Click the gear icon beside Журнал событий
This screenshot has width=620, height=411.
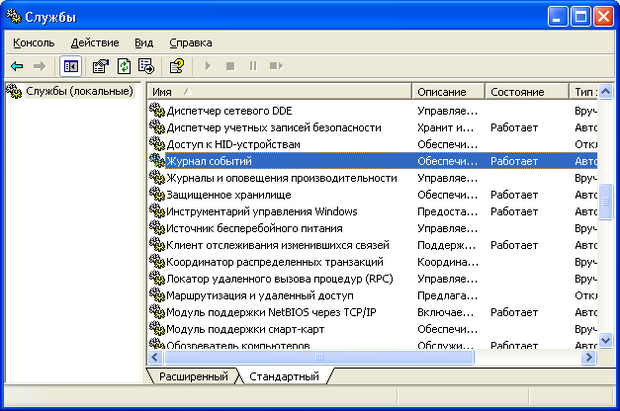156,161
